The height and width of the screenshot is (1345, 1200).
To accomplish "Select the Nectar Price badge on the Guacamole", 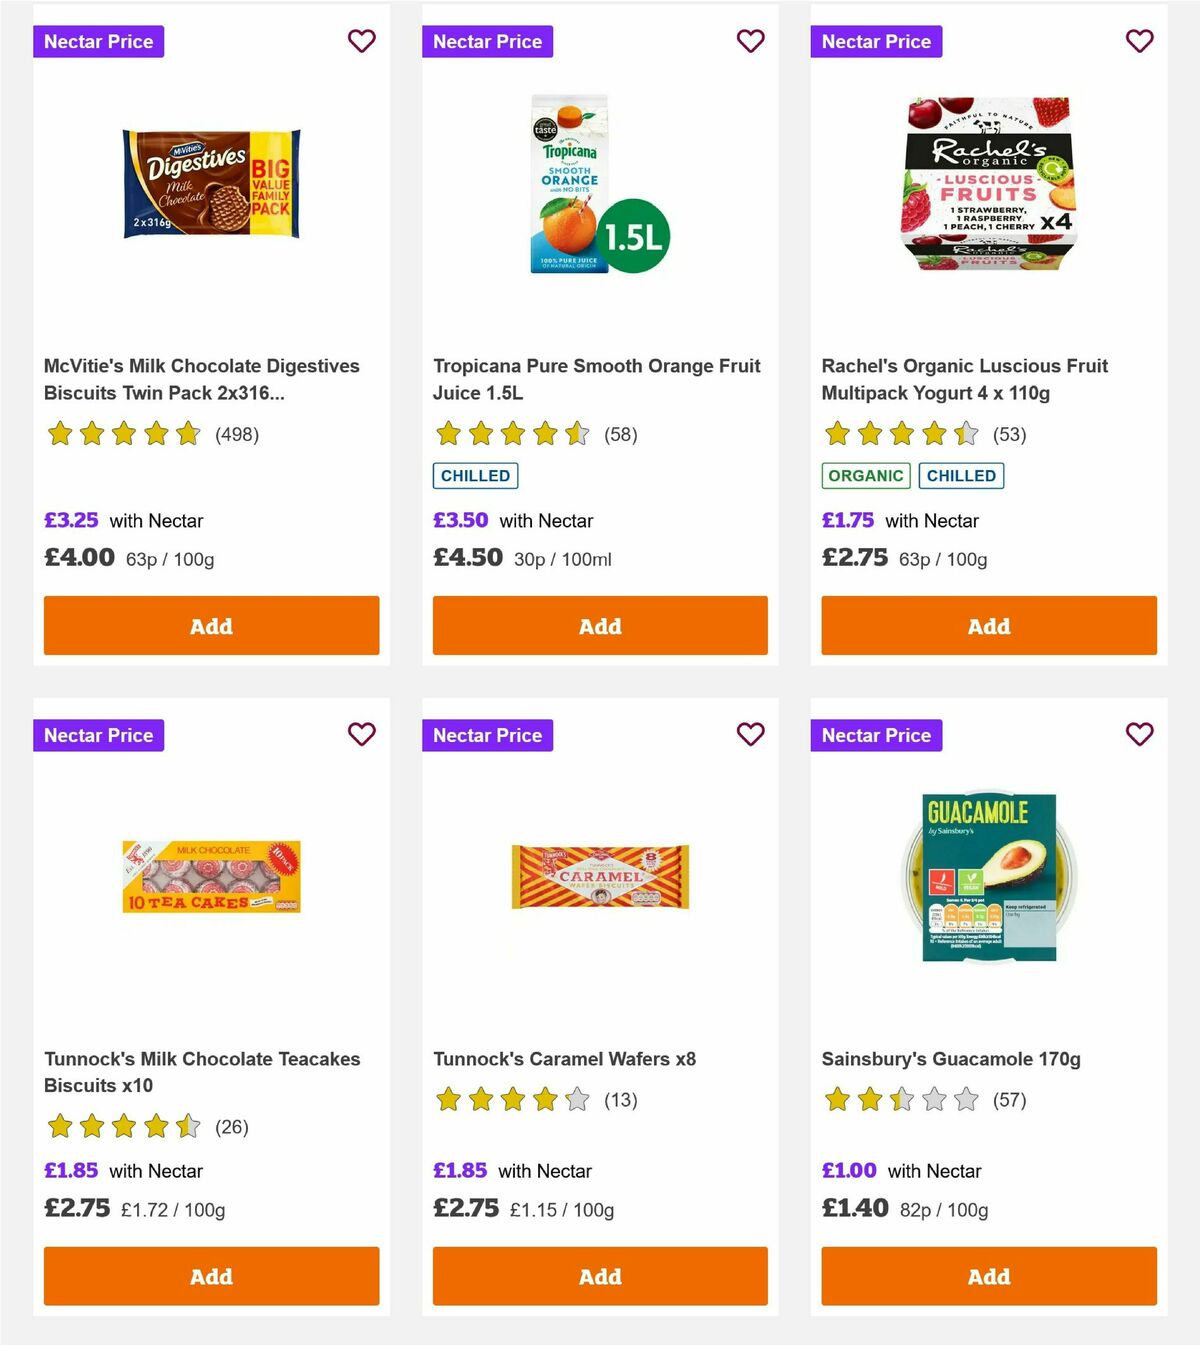I will 876,735.
